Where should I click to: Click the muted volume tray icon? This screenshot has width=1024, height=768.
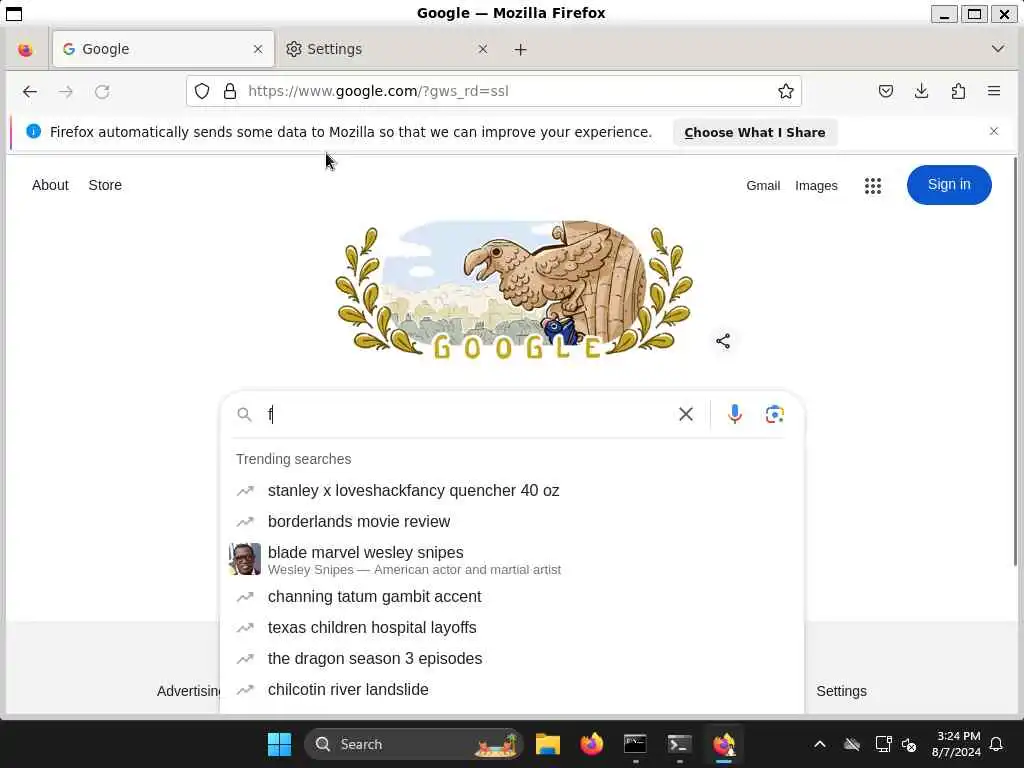pos(908,744)
